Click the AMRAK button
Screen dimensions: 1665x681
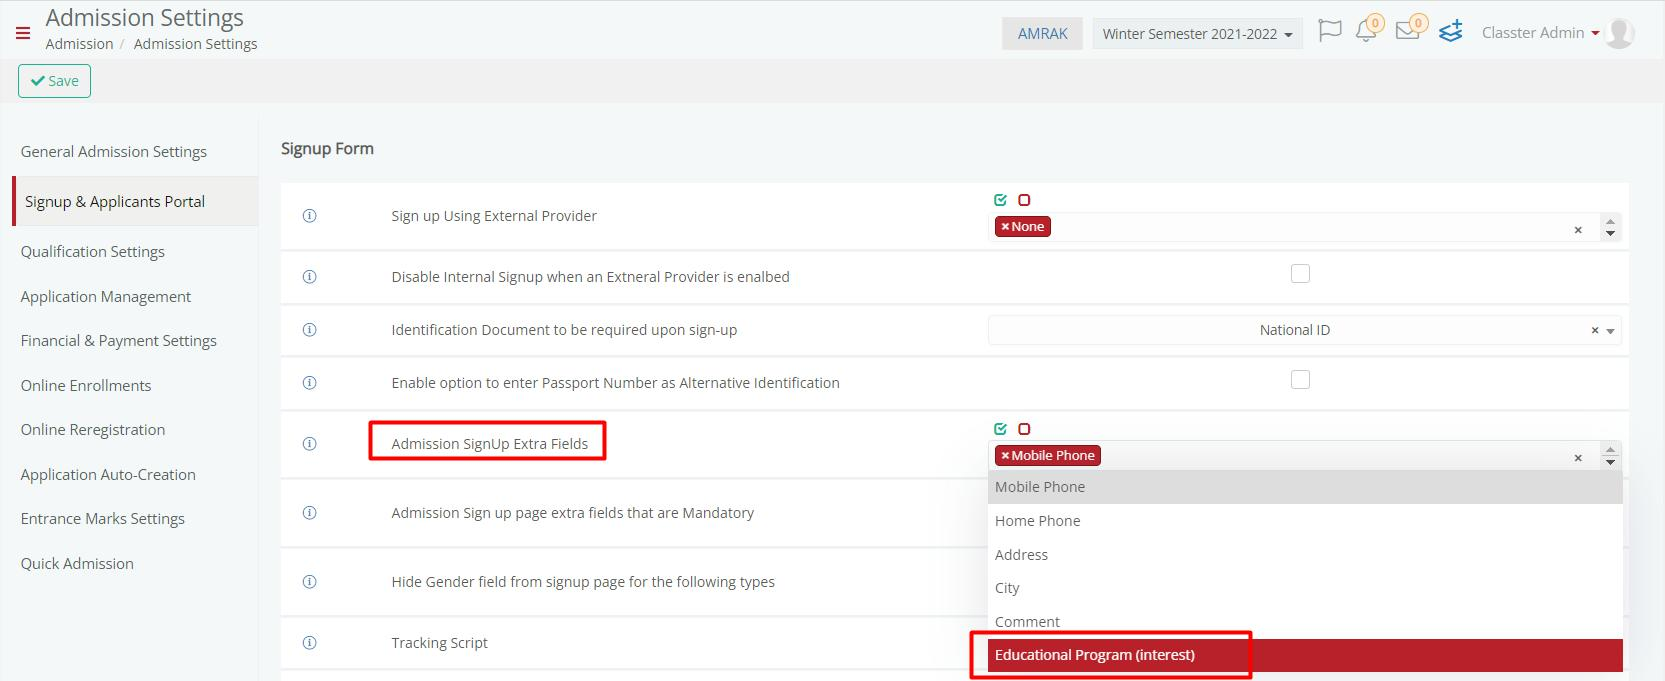pyautogui.click(x=1042, y=34)
